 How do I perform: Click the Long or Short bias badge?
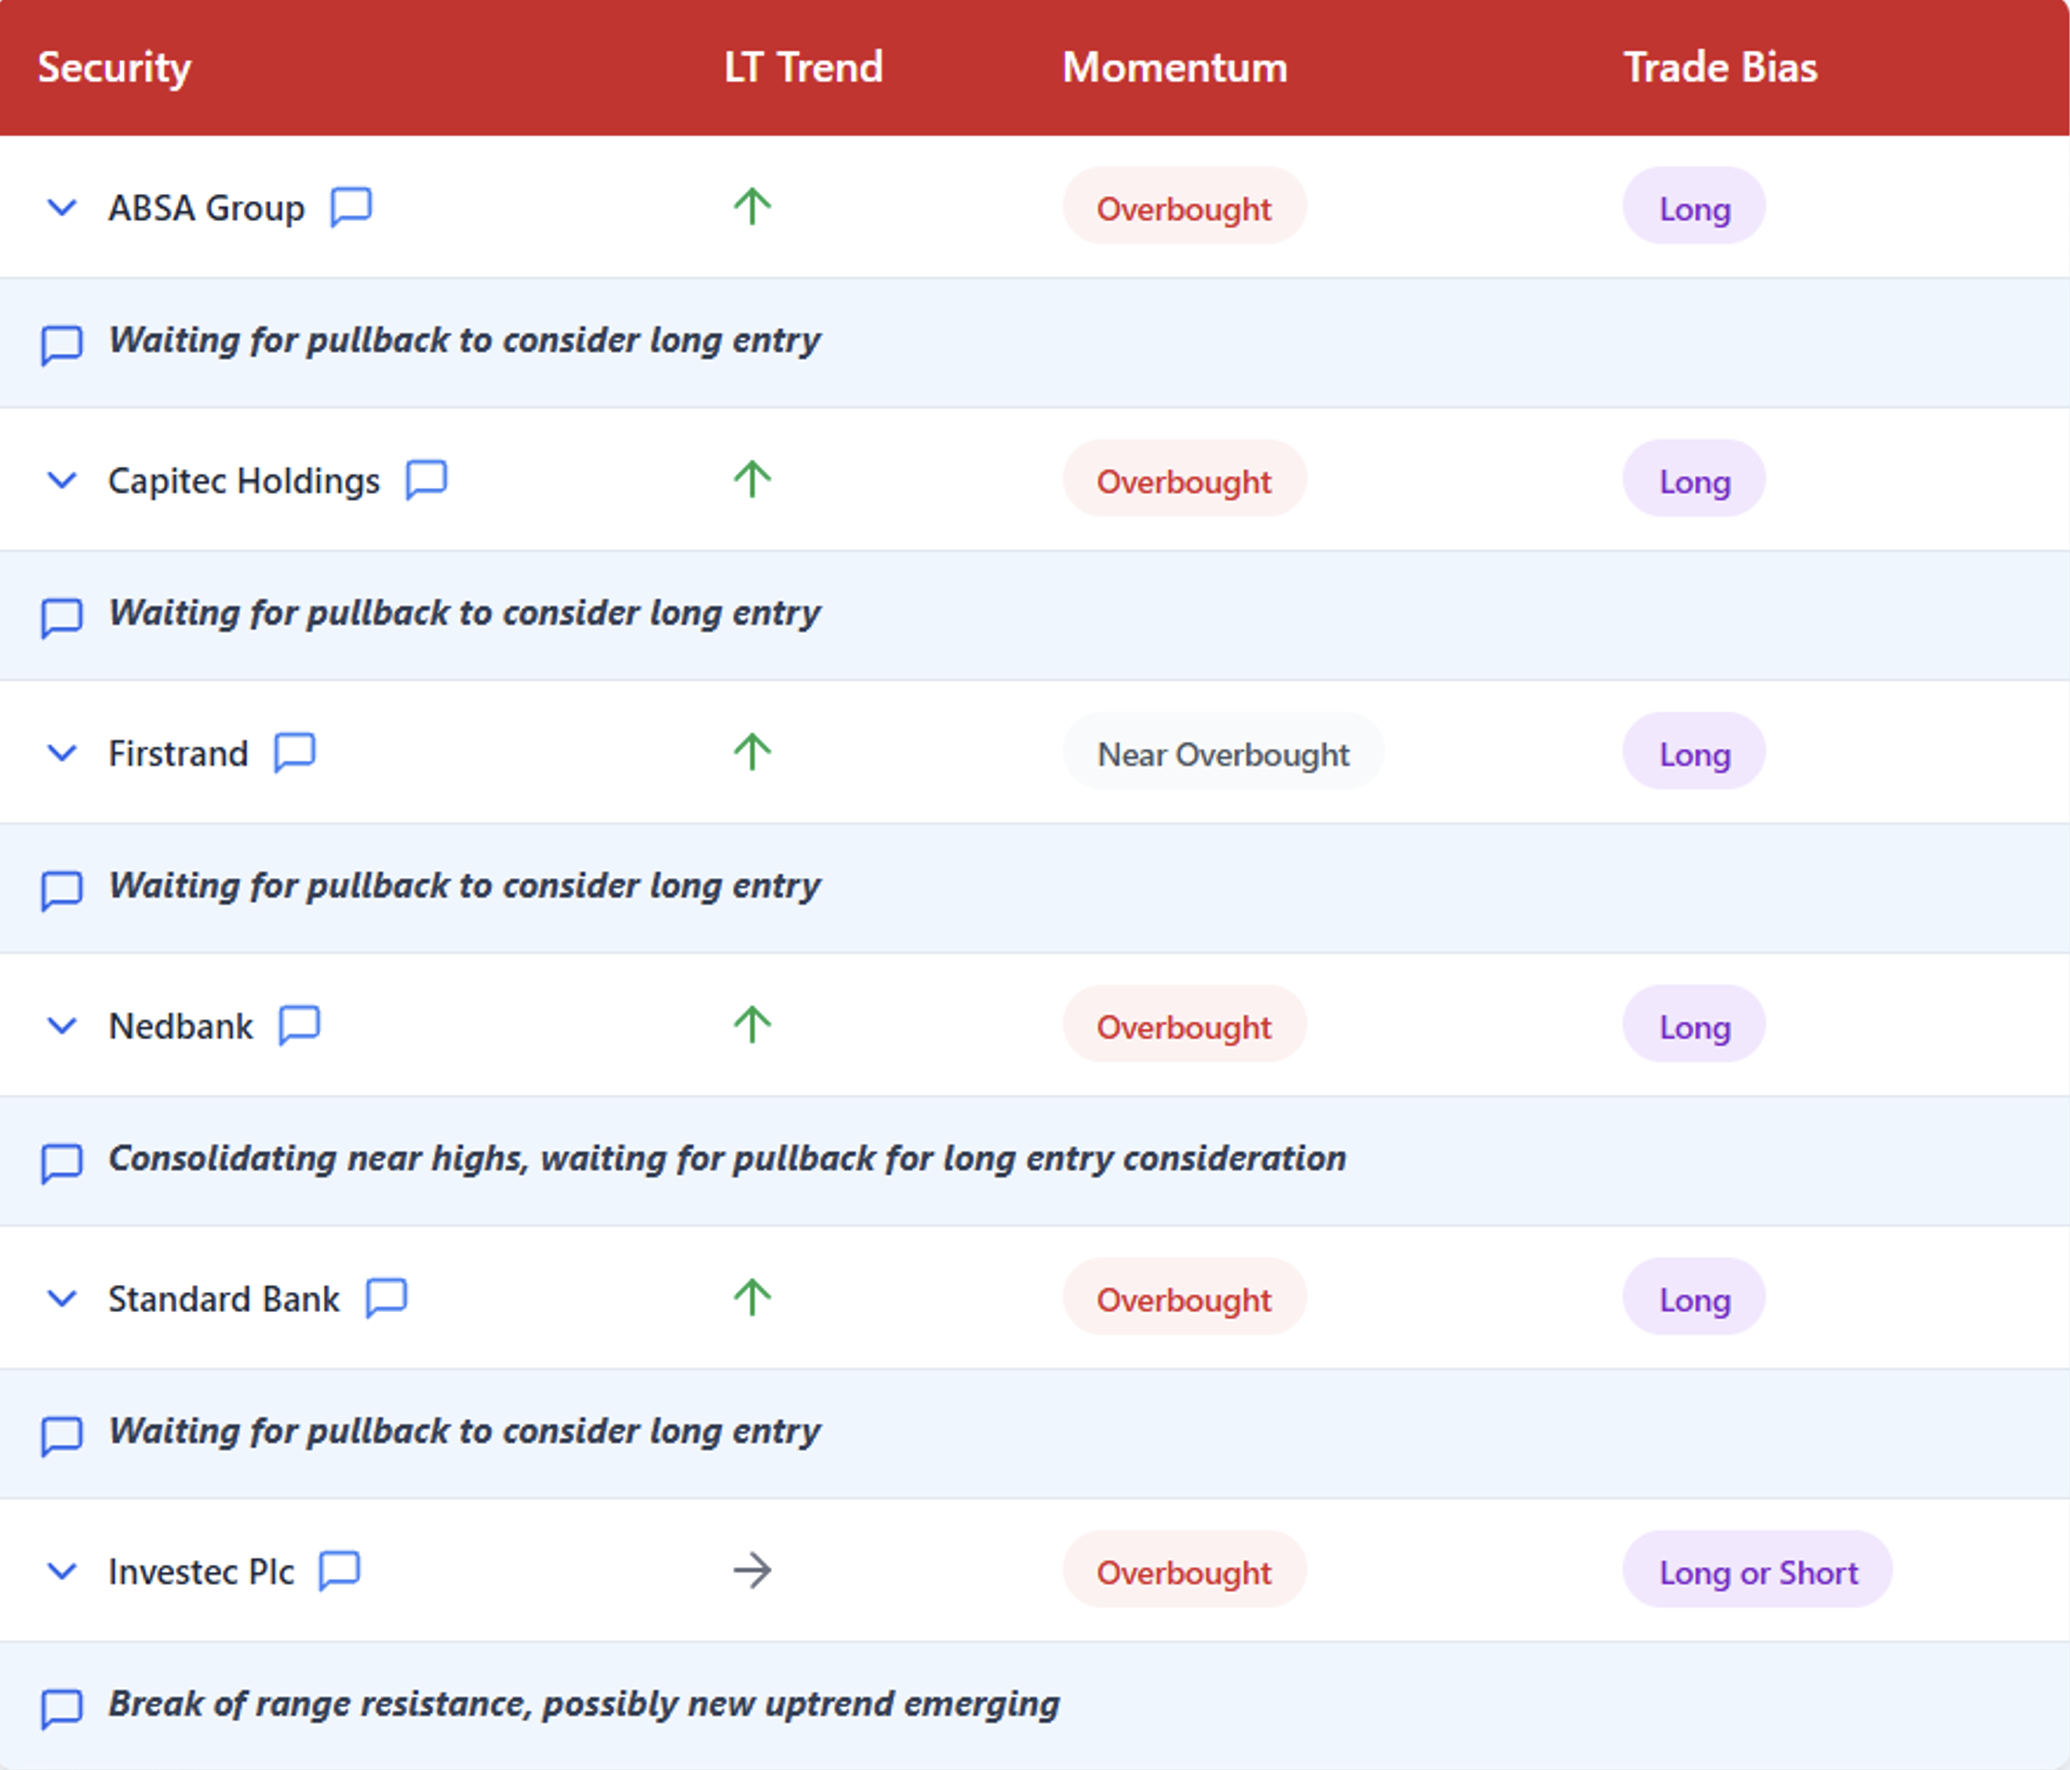click(x=1757, y=1571)
